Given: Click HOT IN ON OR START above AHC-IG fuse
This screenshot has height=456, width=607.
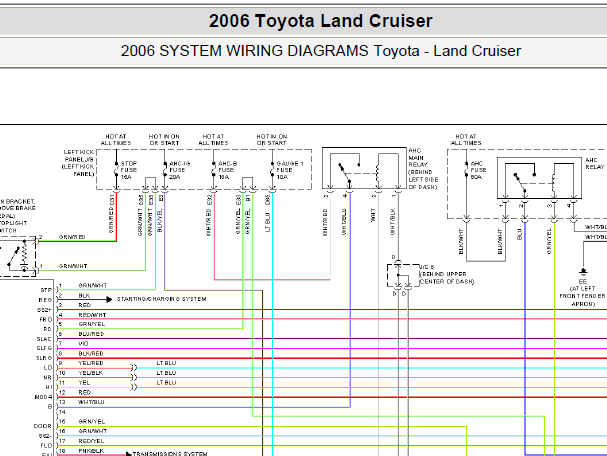Looking at the screenshot, I should [x=164, y=140].
